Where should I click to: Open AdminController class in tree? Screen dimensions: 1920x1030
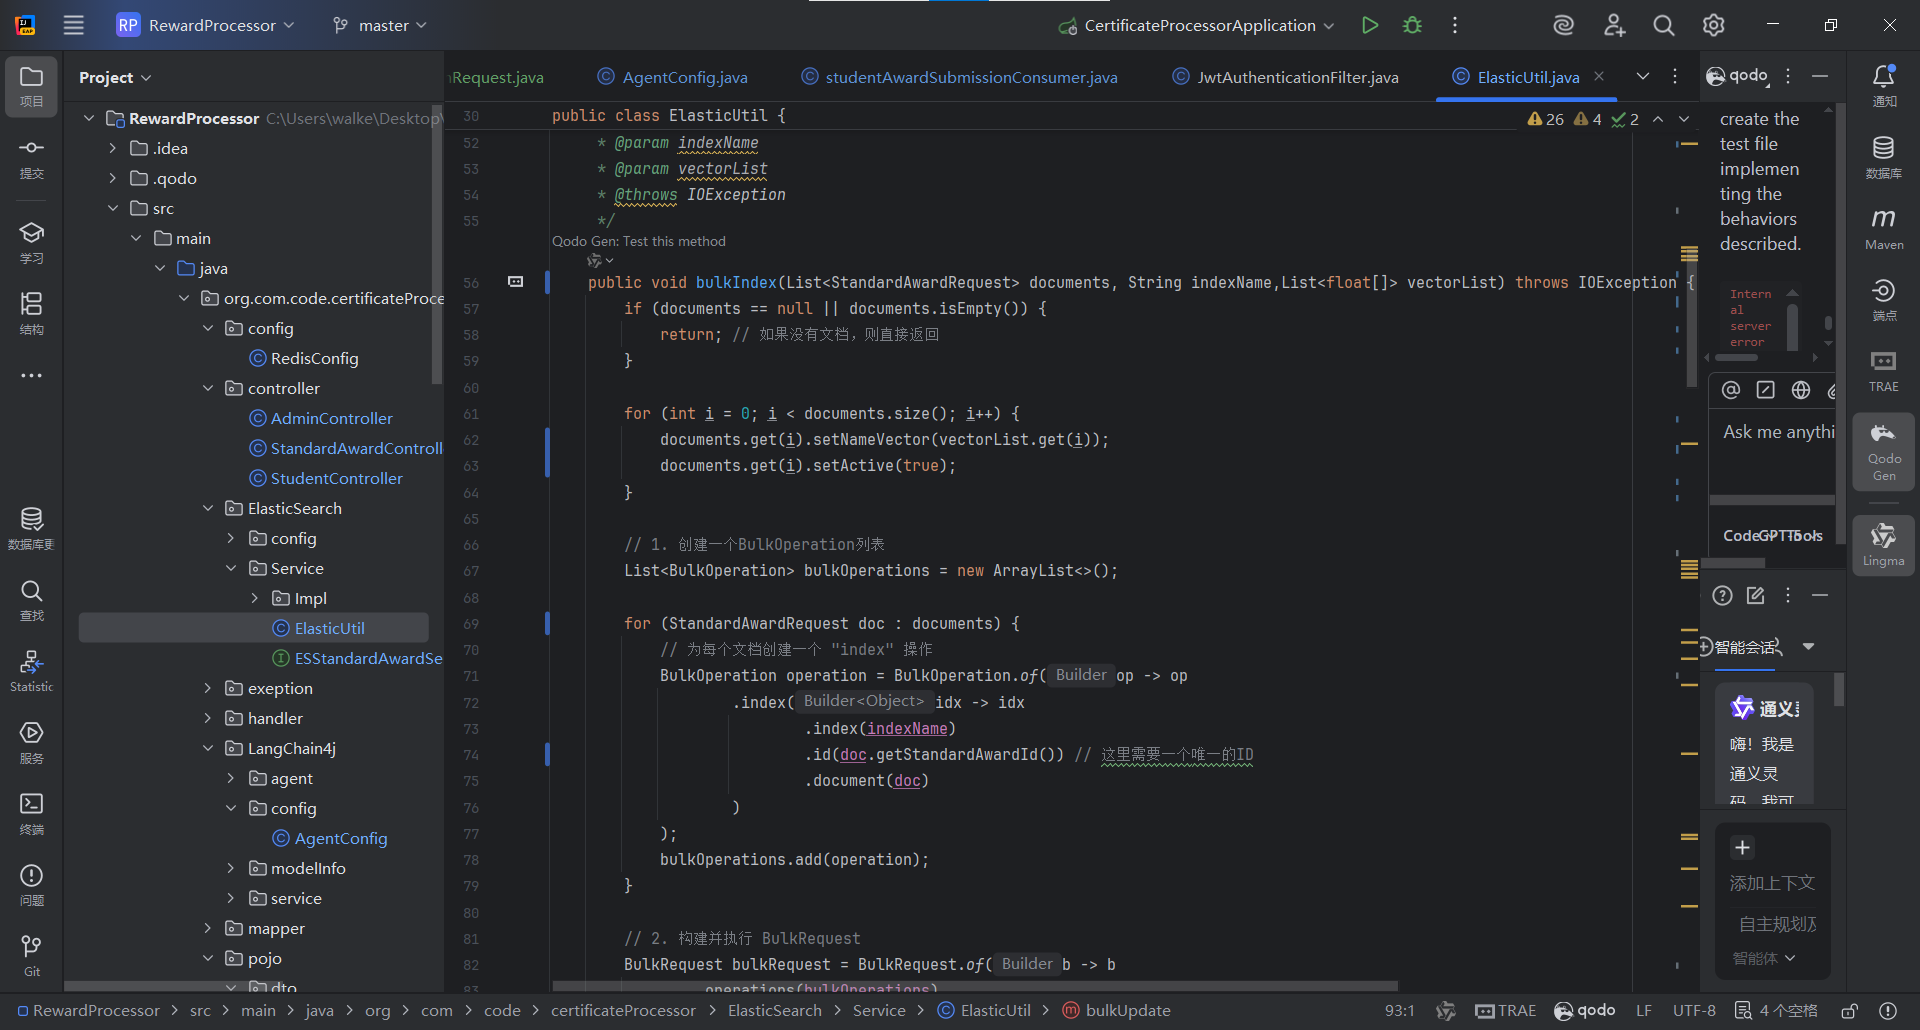coord(320,418)
